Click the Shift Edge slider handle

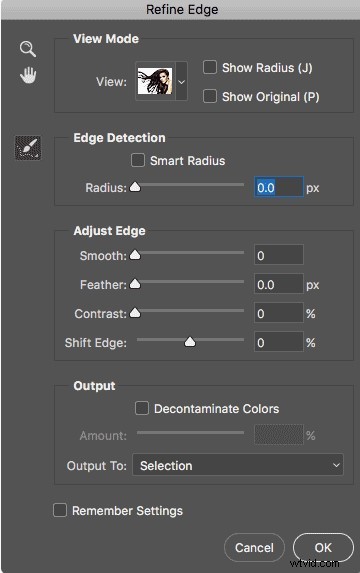[190, 342]
